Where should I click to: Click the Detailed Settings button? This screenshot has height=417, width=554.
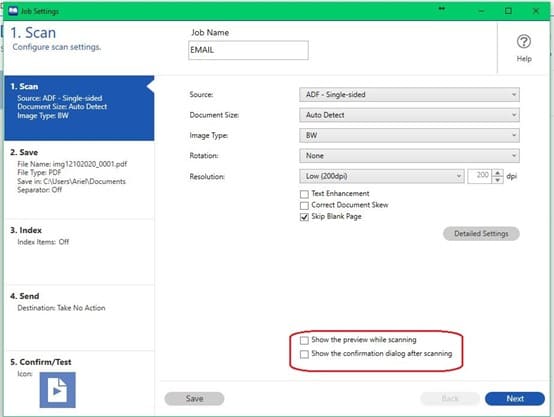point(481,234)
